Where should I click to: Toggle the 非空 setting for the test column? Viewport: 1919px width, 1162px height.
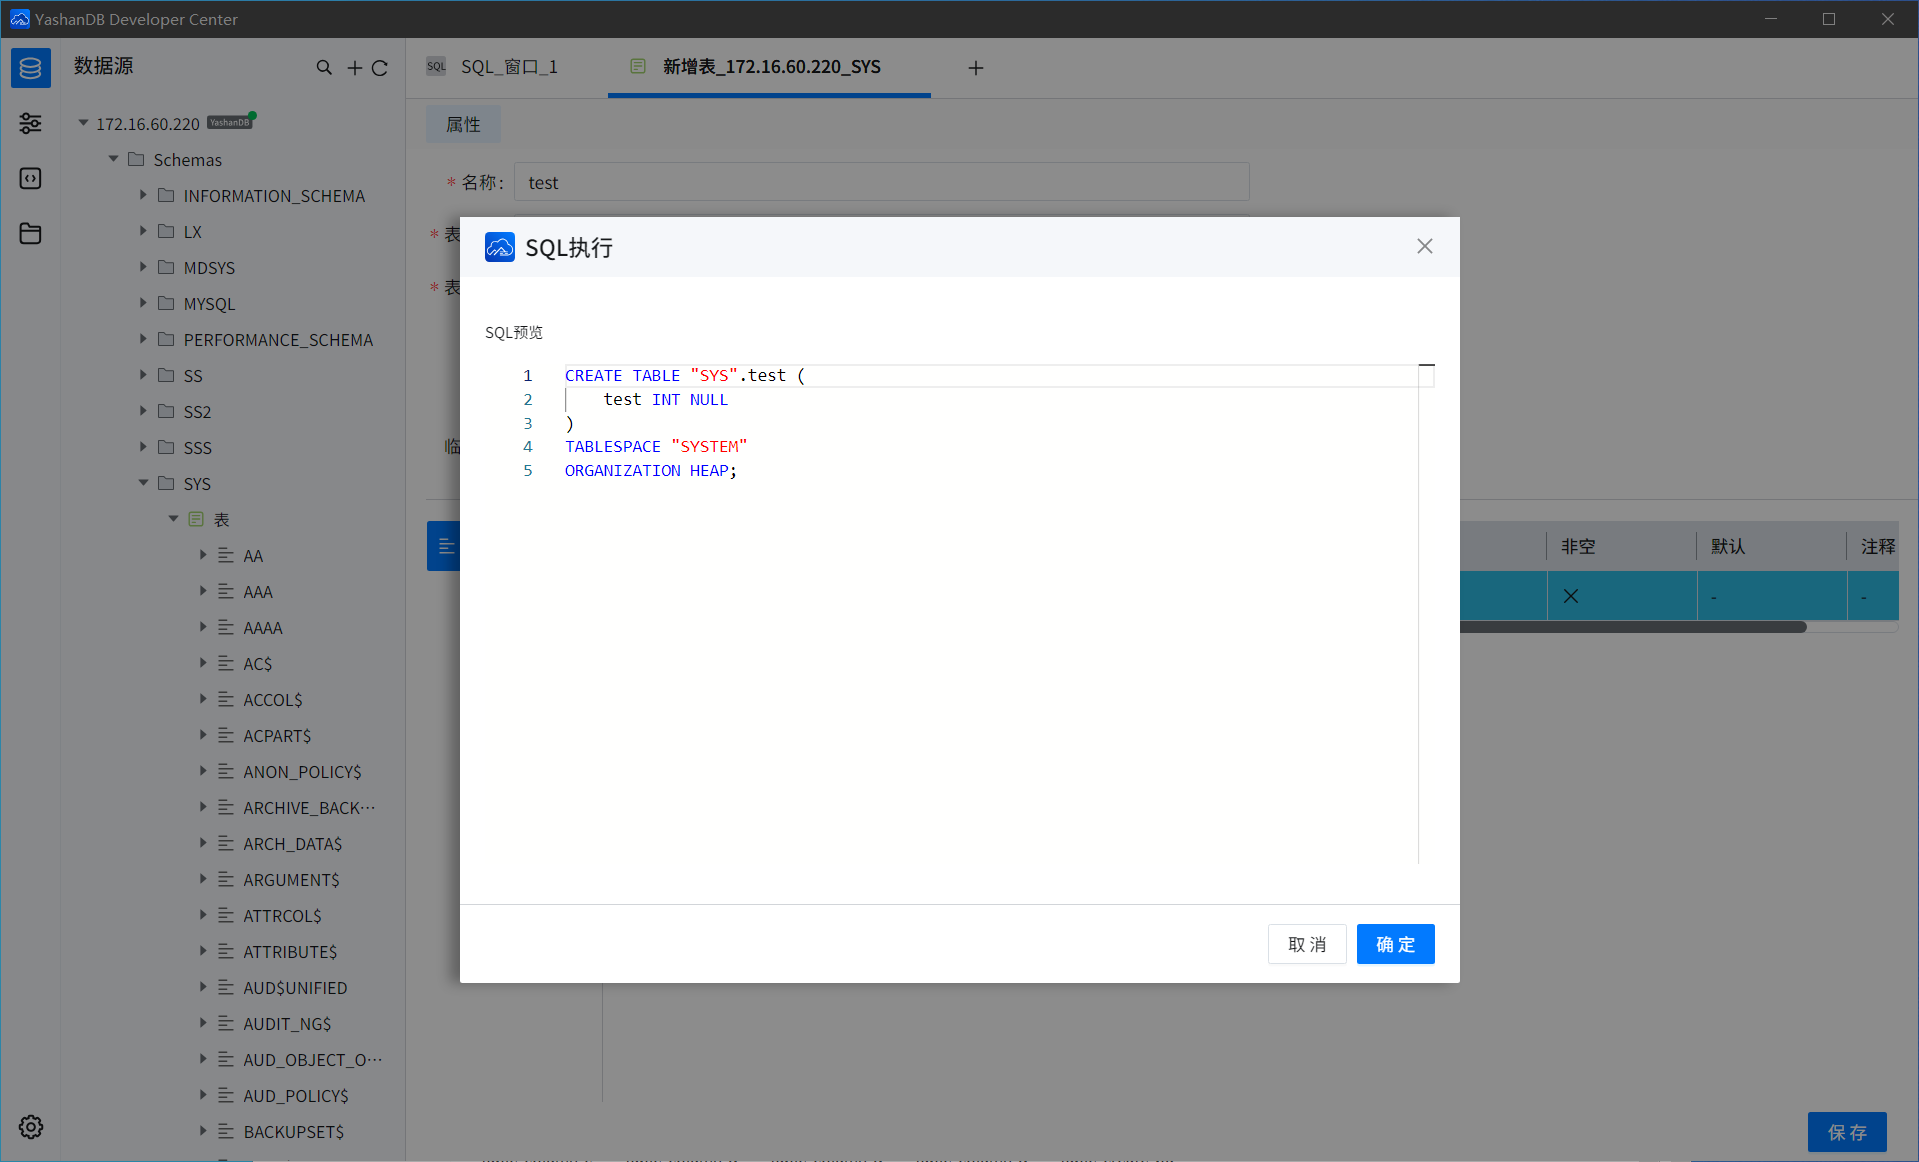(x=1570, y=595)
